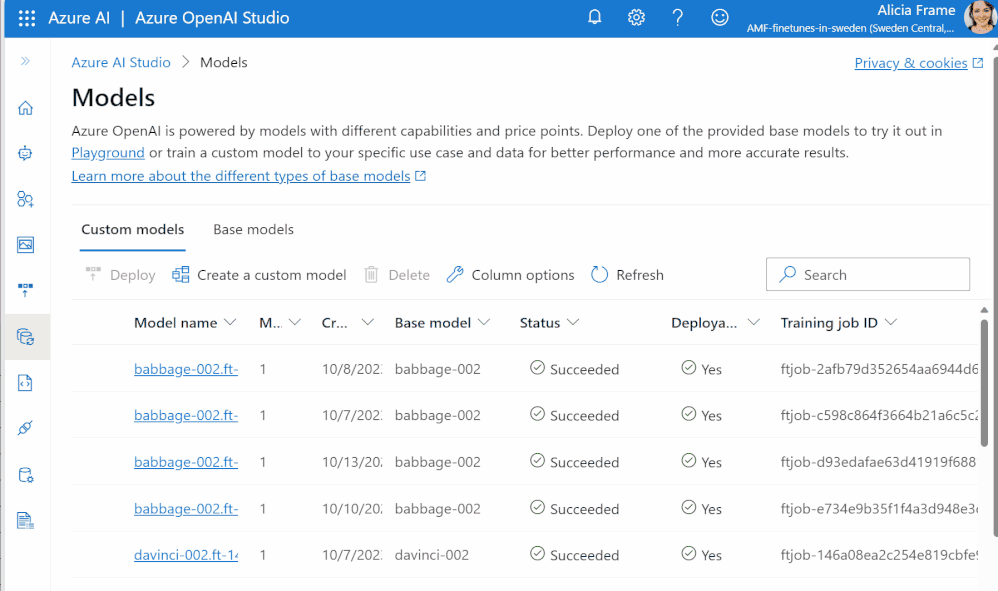Open Azure settings via the gear icon
998x591 pixels.
(636, 17)
